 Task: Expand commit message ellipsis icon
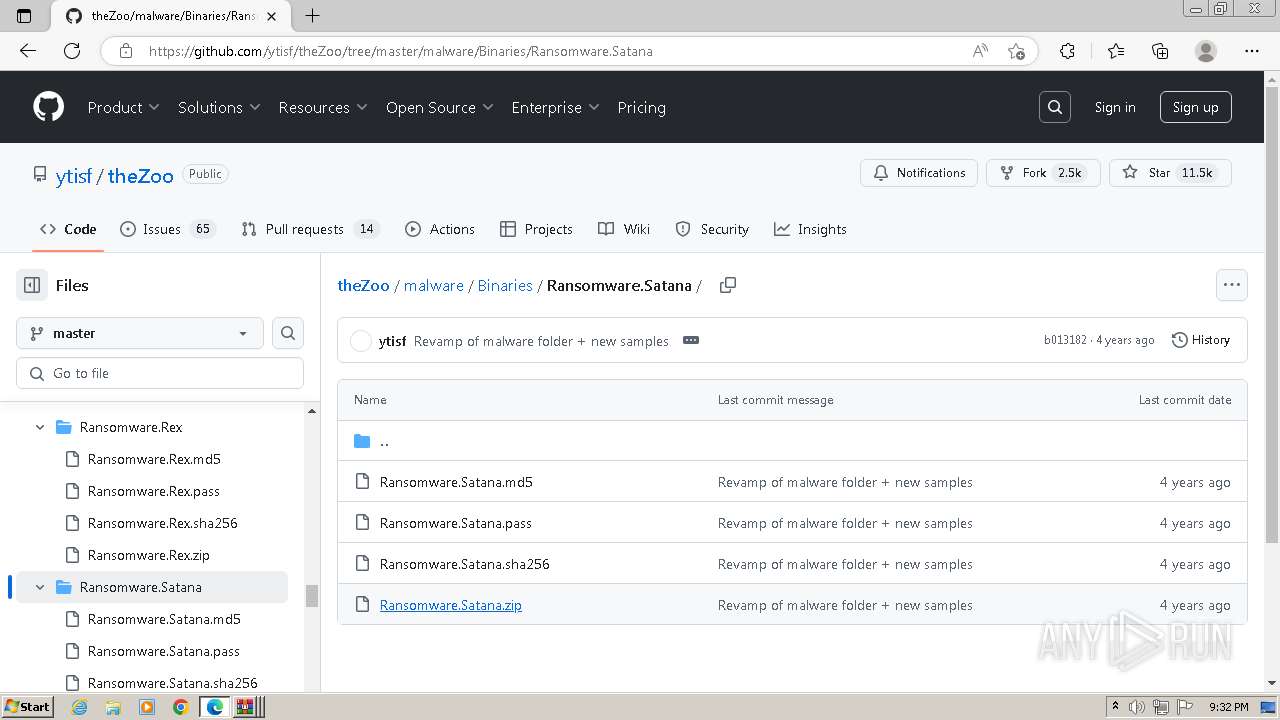tap(690, 340)
